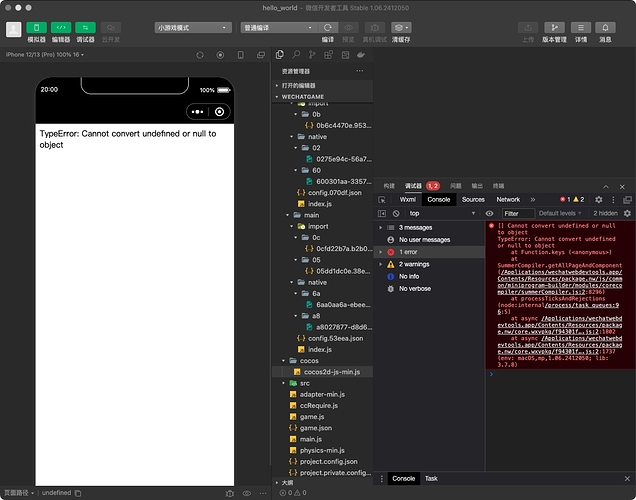Toggle the simulator panel button

(36, 28)
